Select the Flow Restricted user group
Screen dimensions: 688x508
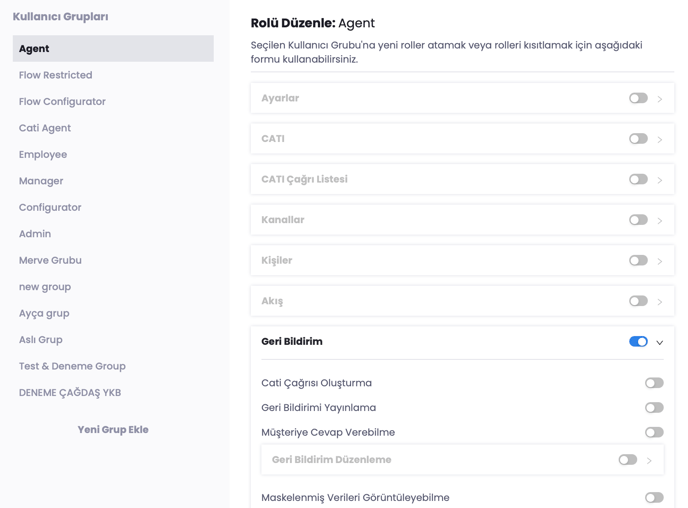click(56, 75)
